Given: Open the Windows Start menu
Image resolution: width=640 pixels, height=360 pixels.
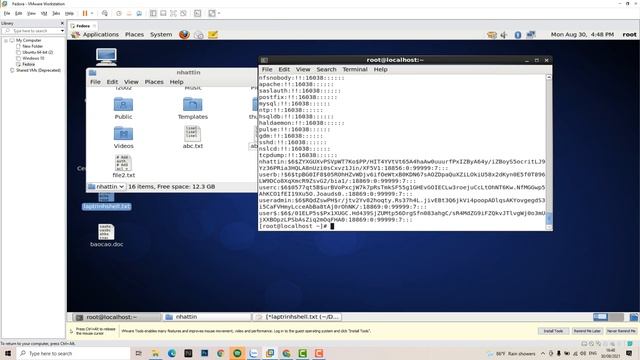Looking at the screenshot, I should click(8, 353).
